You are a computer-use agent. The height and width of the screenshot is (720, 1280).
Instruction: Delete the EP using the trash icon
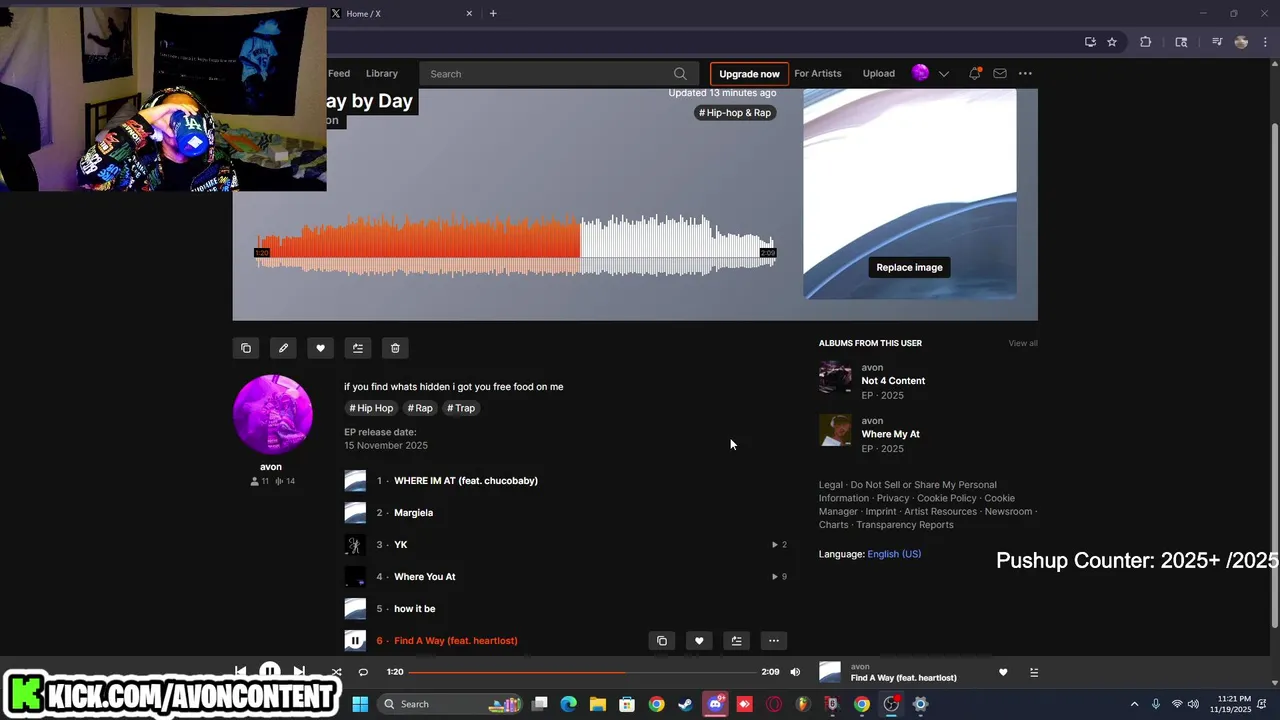[x=395, y=348]
